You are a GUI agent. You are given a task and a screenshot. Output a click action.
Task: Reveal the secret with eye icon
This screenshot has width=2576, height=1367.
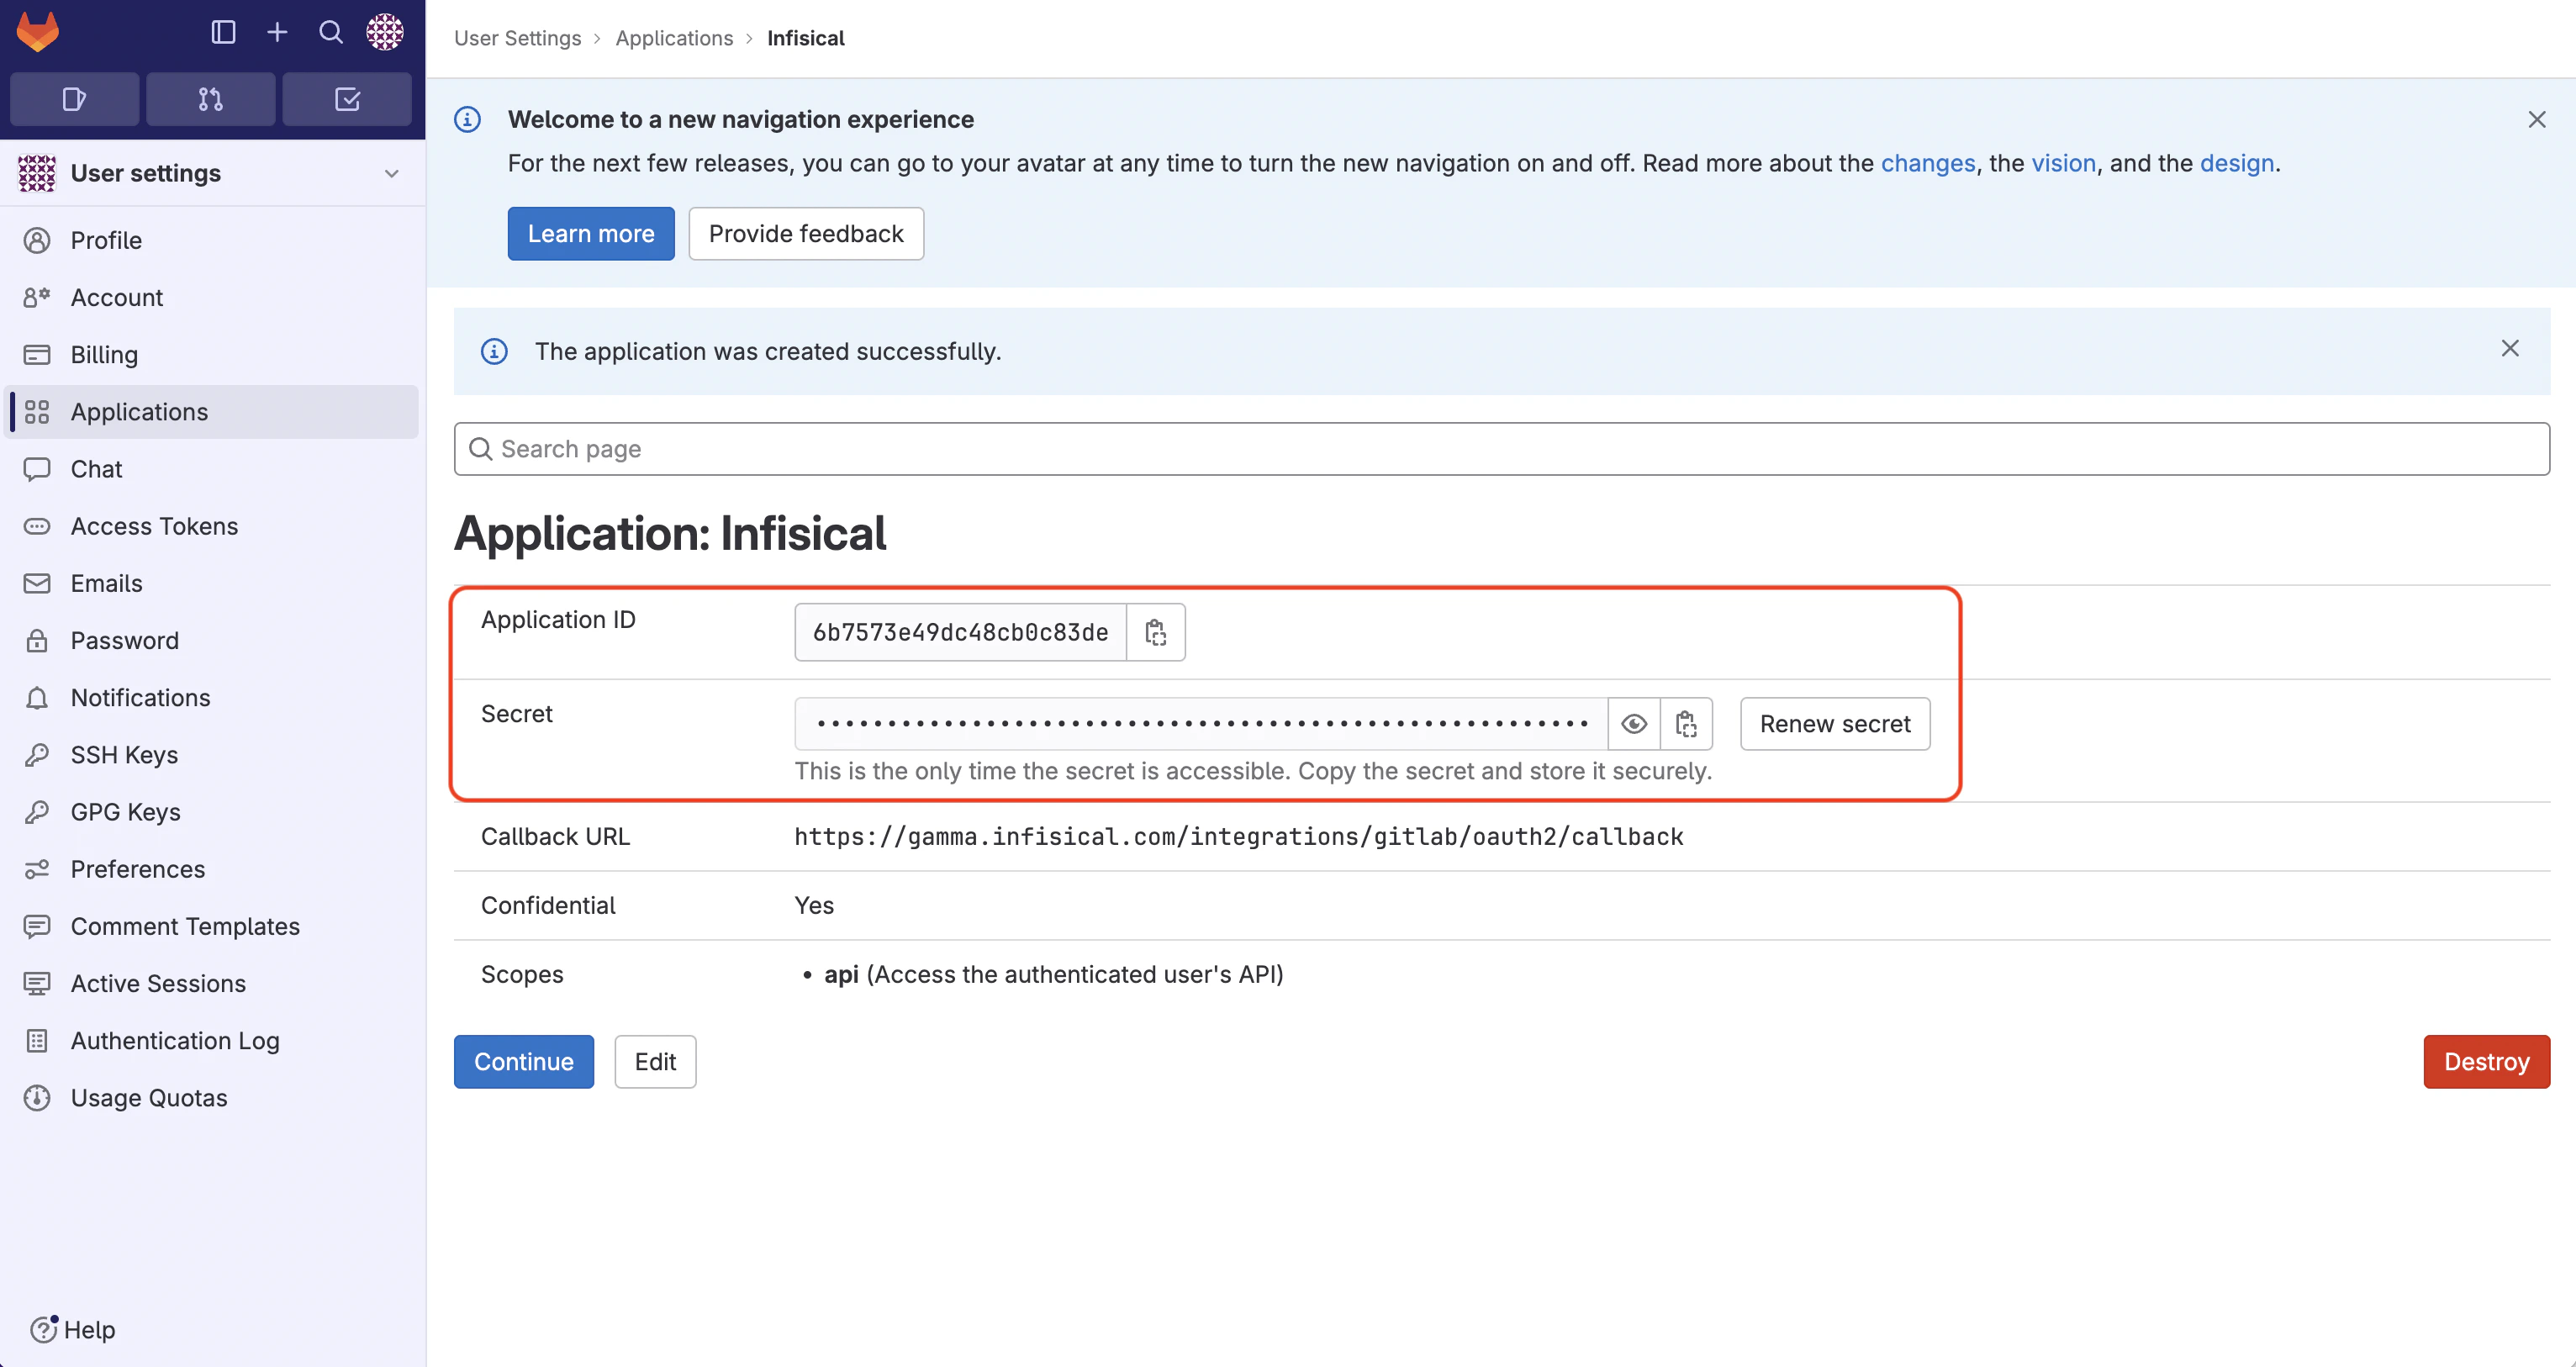[1634, 724]
